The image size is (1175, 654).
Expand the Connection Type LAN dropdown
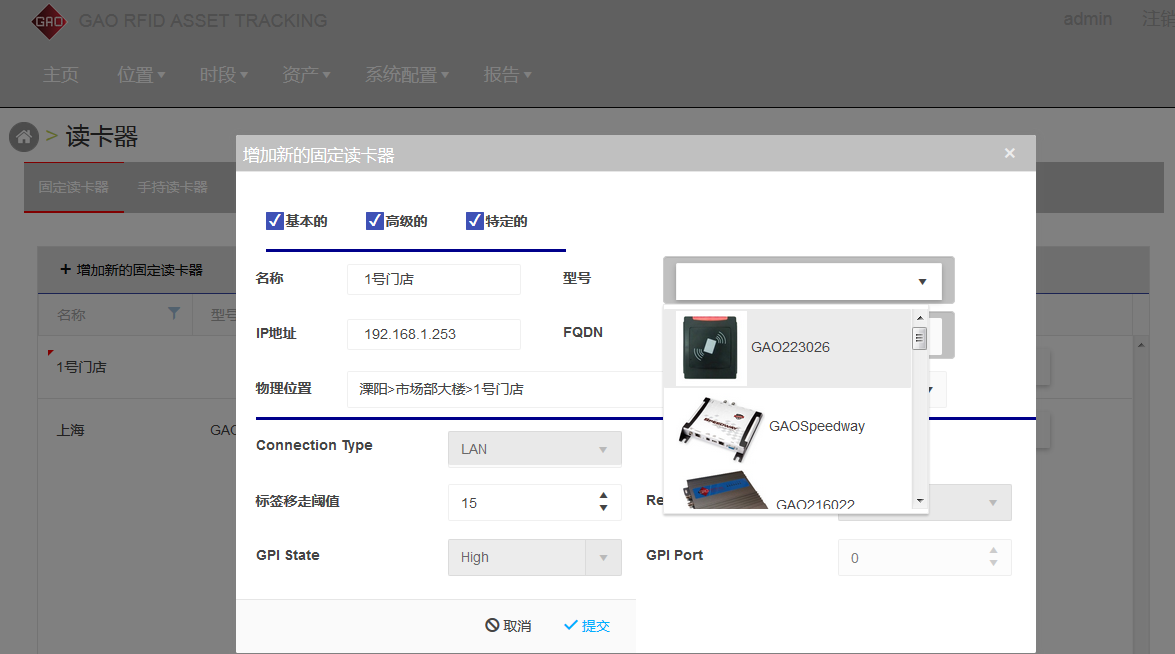click(x=534, y=449)
